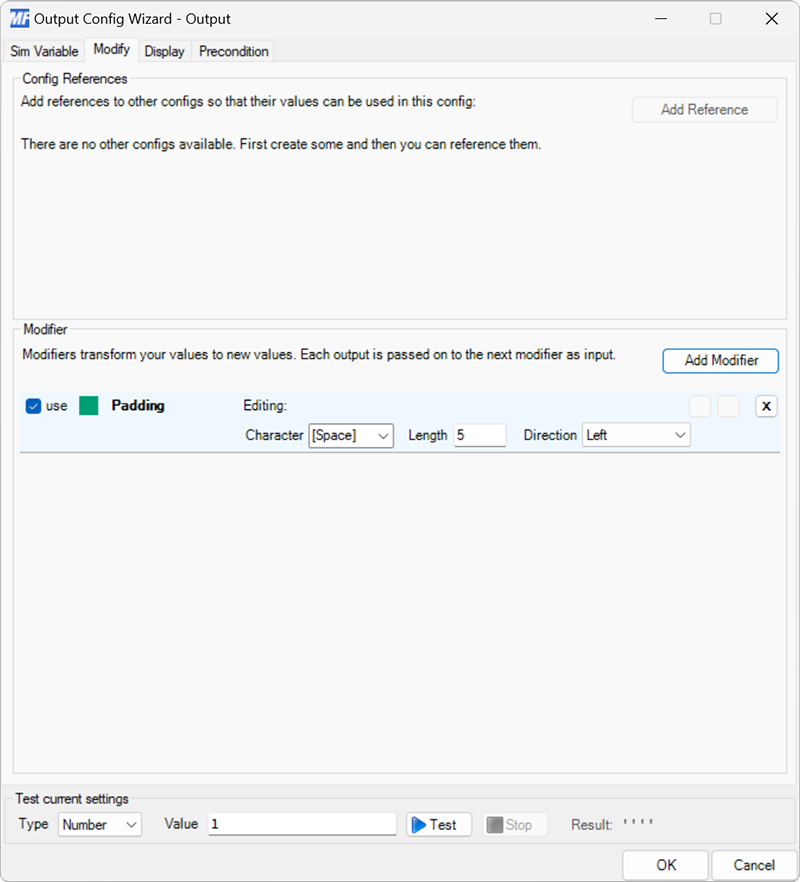800x882 pixels.
Task: Click the green swatch beside Padding
Action: tap(89, 405)
